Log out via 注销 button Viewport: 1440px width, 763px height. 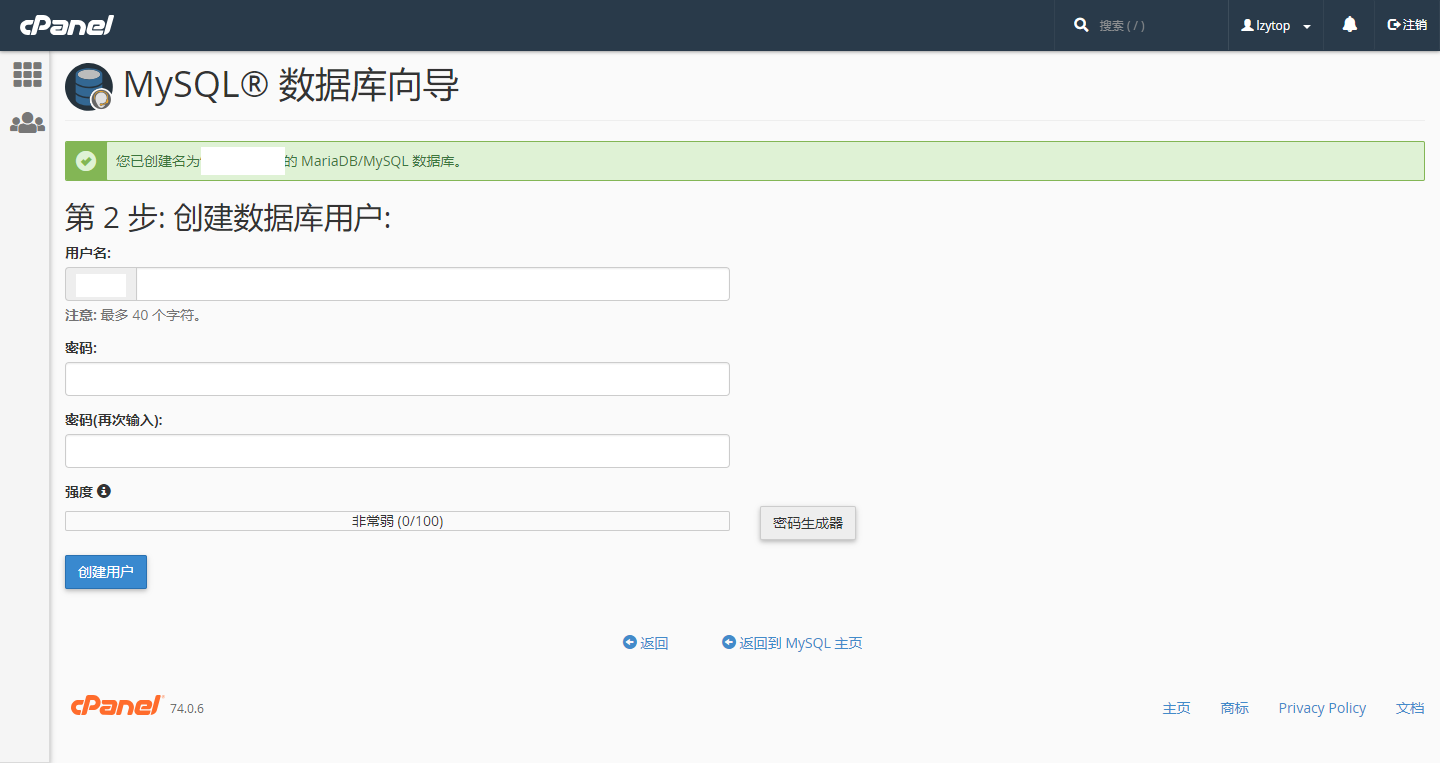coord(1407,25)
